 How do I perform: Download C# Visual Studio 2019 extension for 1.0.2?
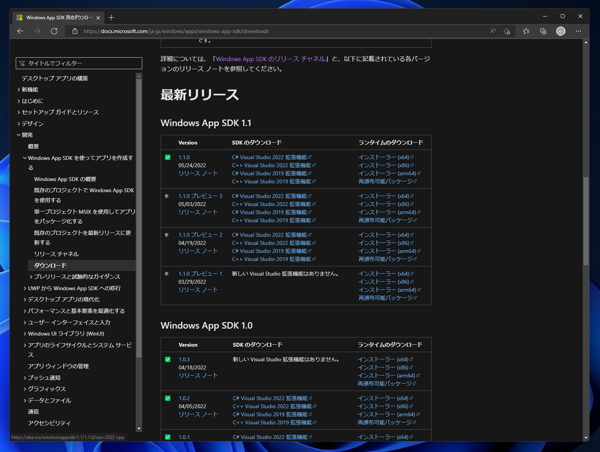[272, 414]
